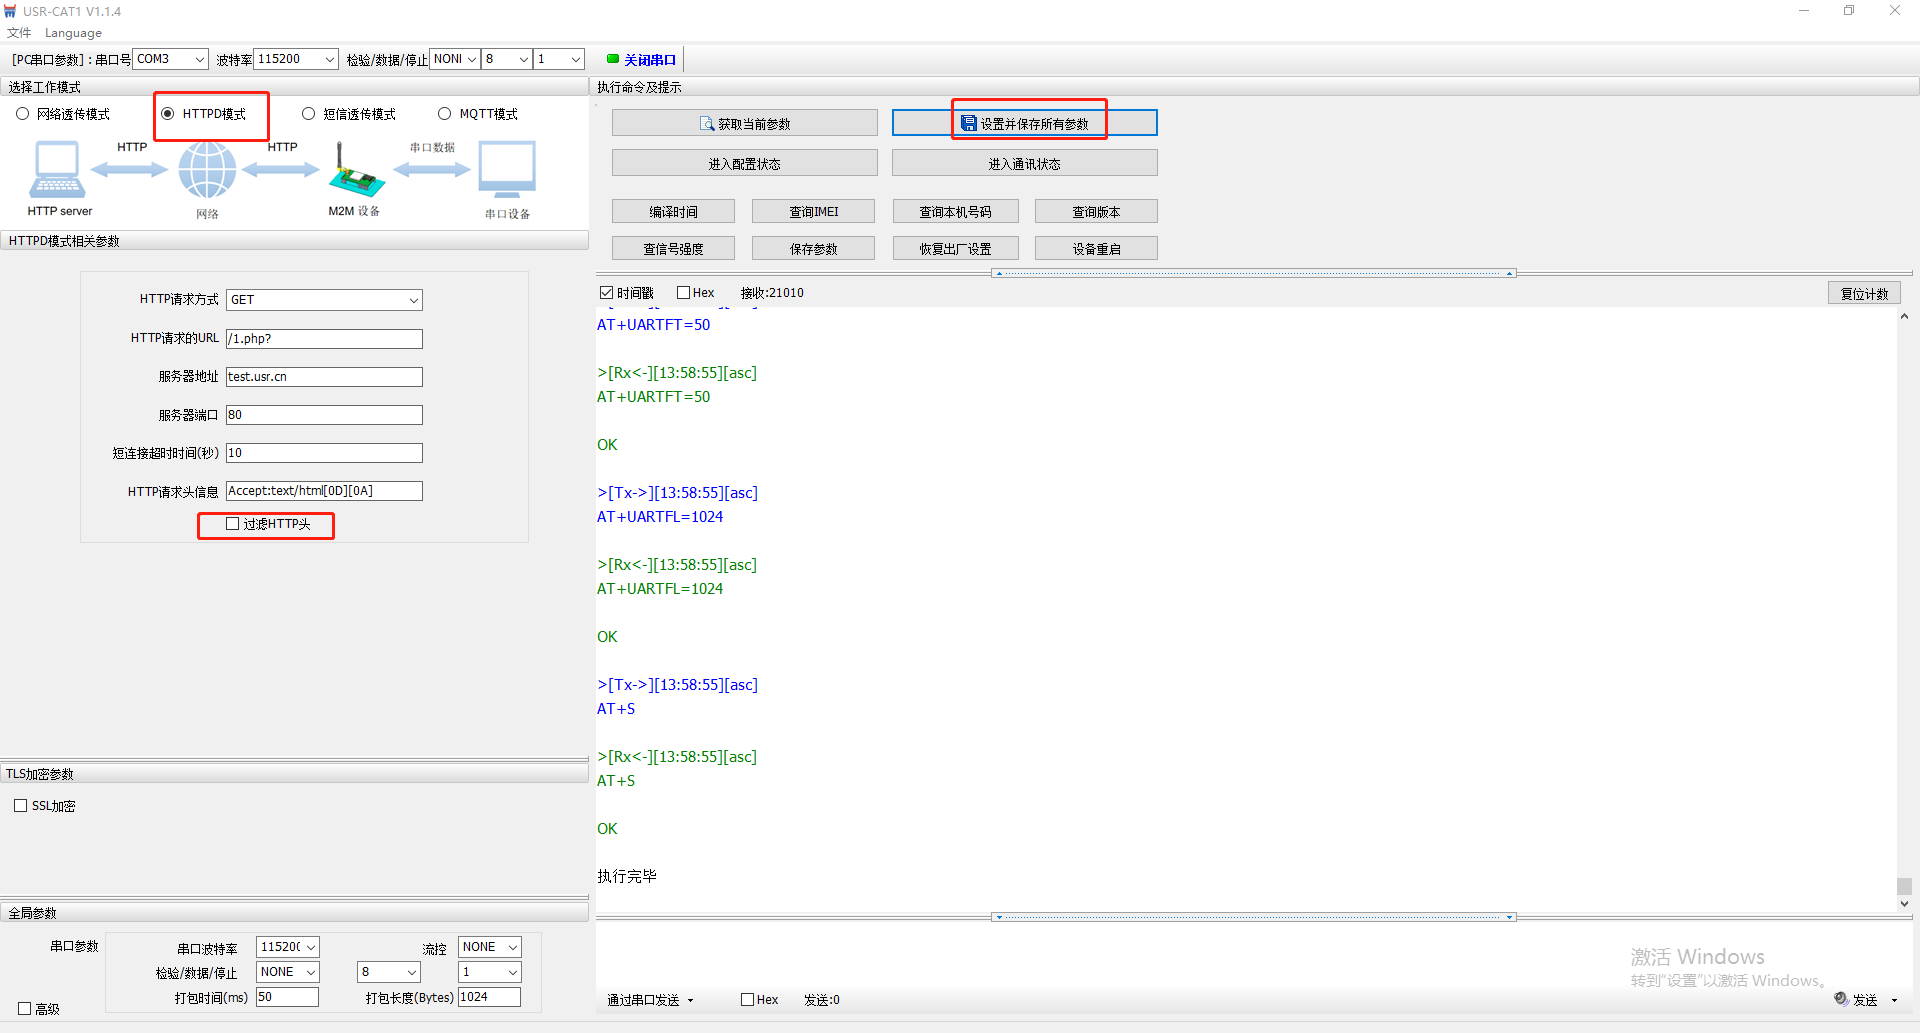Open the COM3 serial port dropdown
Viewport: 1920px width, 1033px height.
199,60
